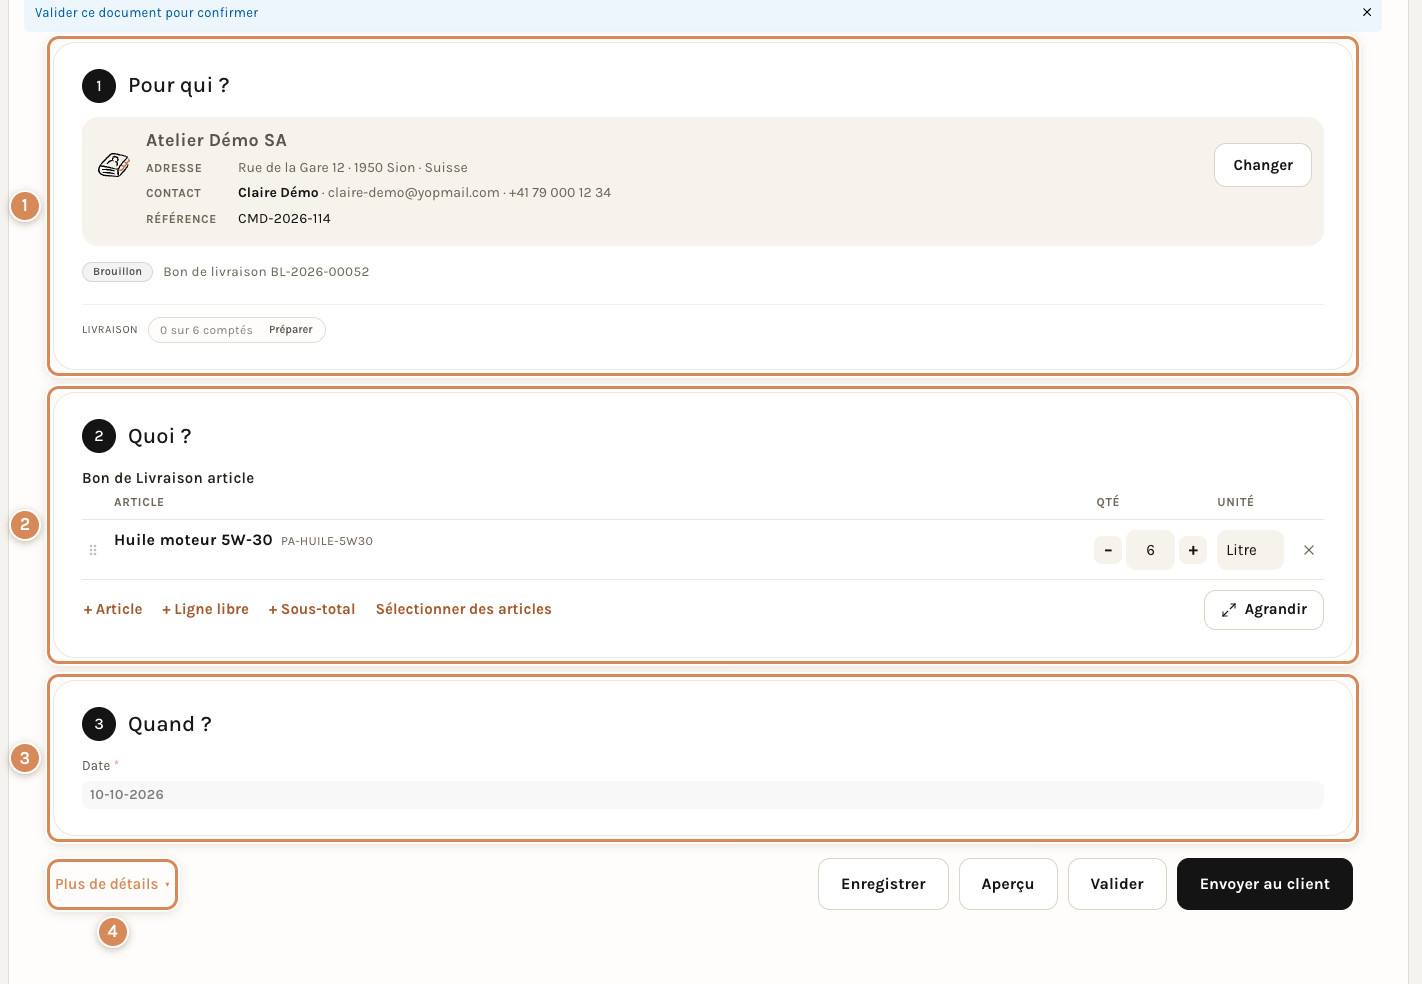Add a + Ligne libre row
Image resolution: width=1422 pixels, height=984 pixels.
206,609
